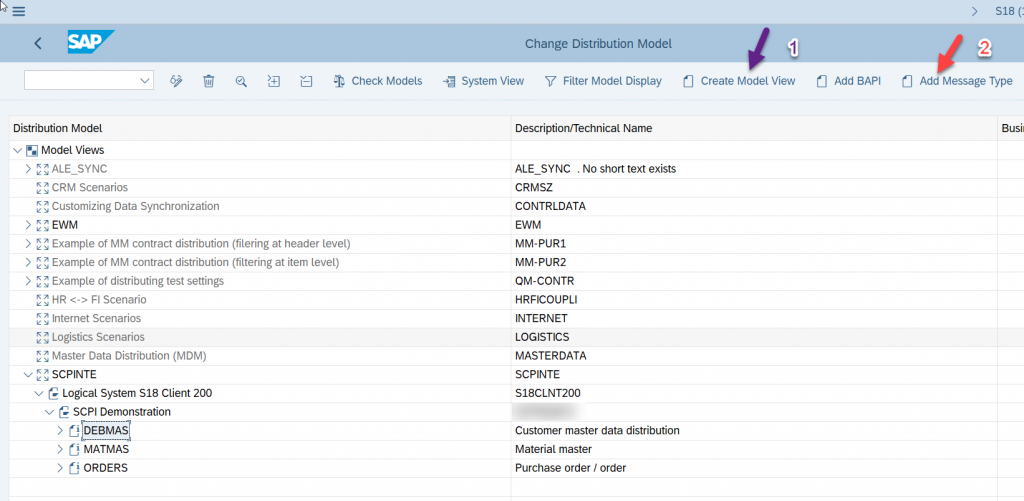Click the collapse subtree toolbar icon

point(307,81)
